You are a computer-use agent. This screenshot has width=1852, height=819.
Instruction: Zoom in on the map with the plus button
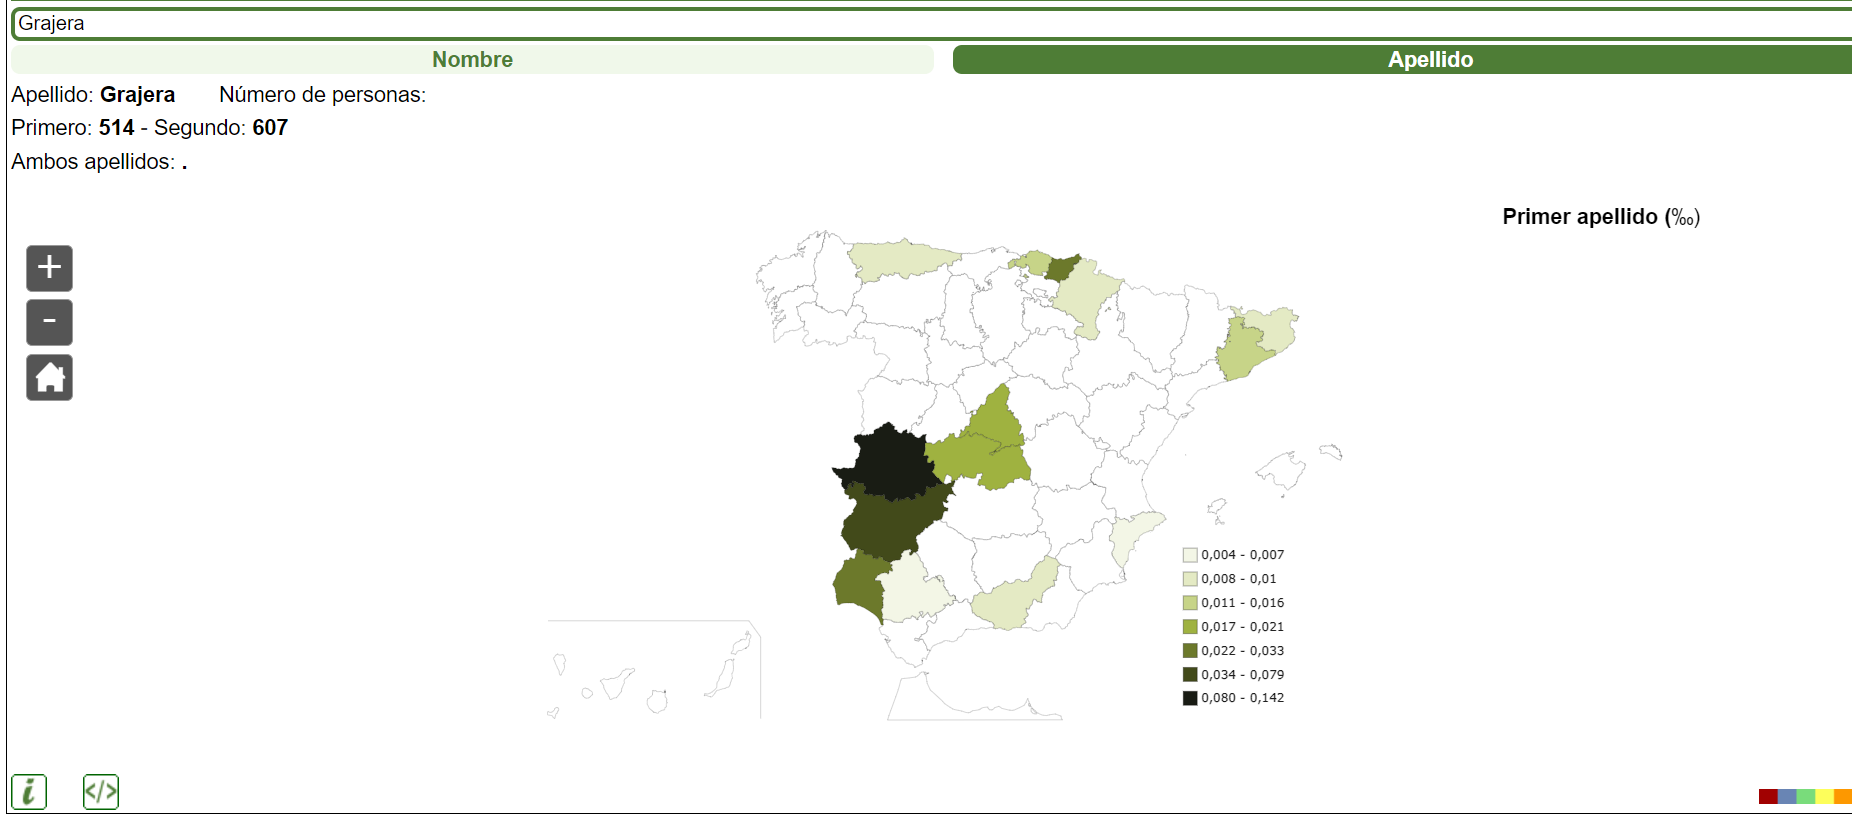[49, 268]
